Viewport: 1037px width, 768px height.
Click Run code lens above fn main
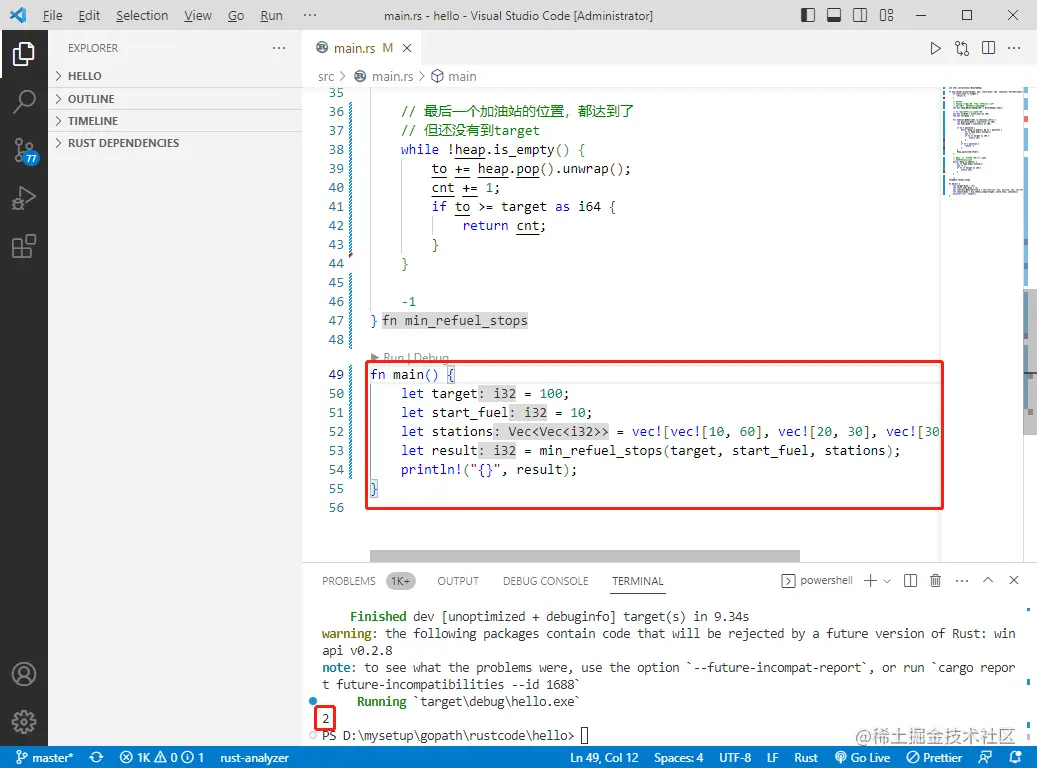coord(393,357)
